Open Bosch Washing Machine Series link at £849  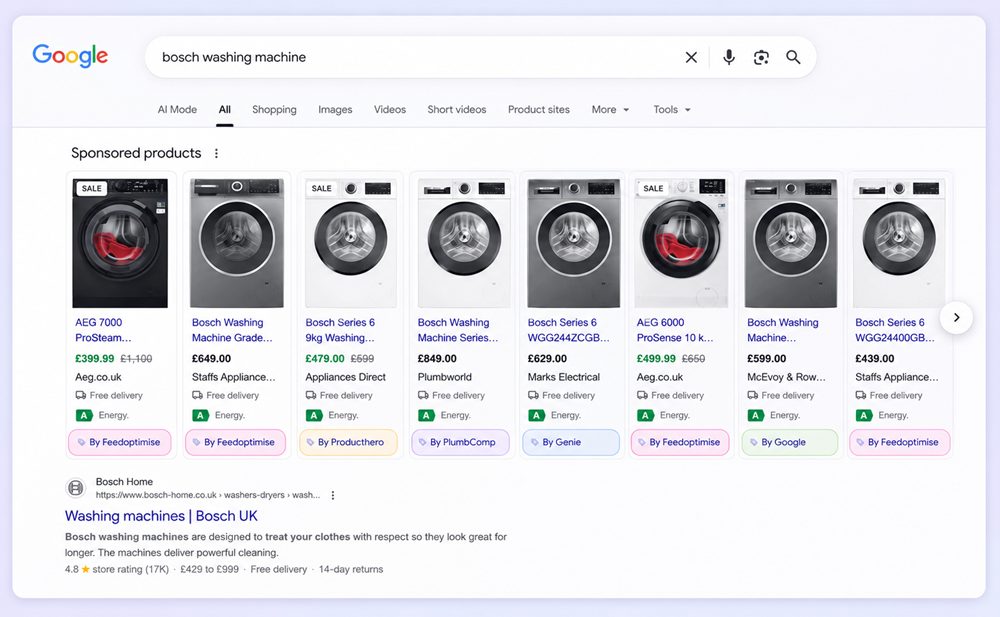(458, 330)
